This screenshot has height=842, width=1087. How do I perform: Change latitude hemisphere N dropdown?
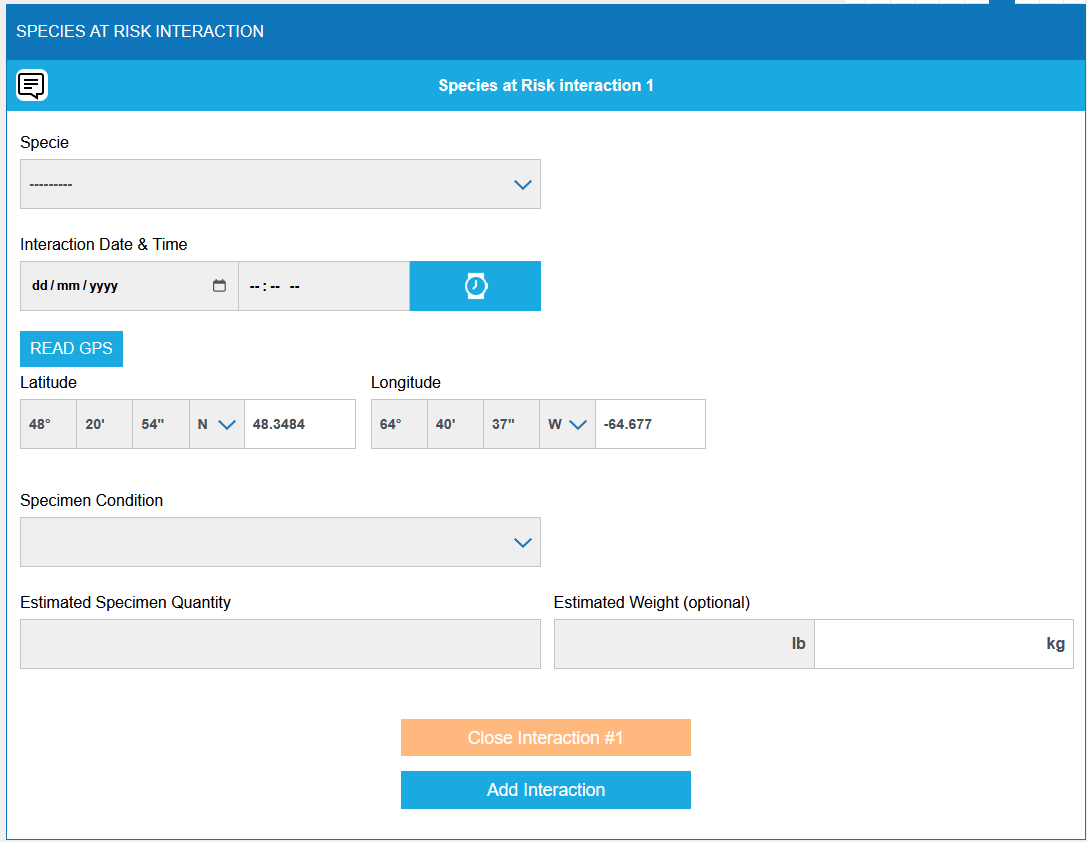click(x=216, y=424)
